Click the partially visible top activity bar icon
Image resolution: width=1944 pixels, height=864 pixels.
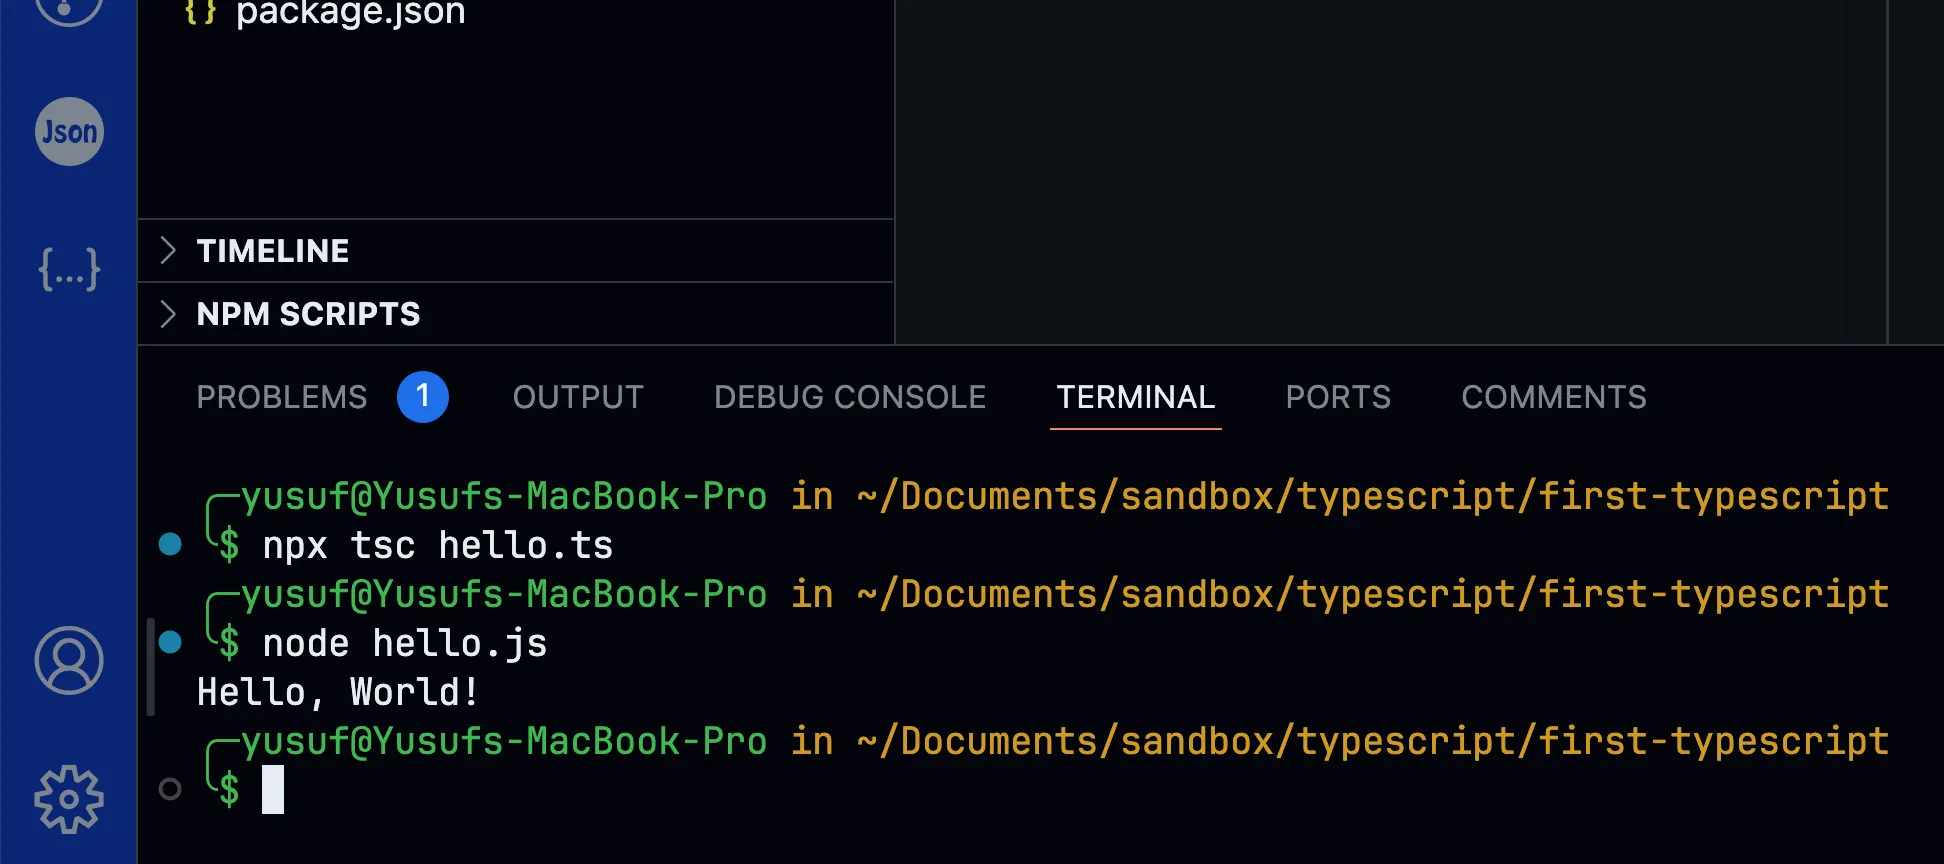click(x=69, y=10)
